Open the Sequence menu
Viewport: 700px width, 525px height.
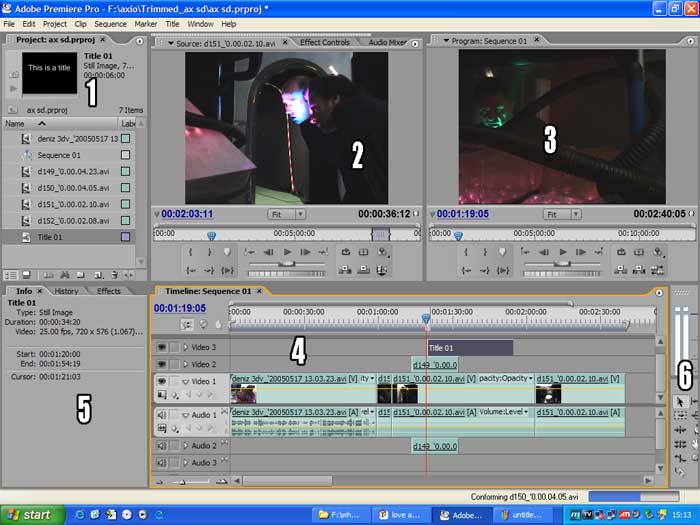(x=110, y=24)
